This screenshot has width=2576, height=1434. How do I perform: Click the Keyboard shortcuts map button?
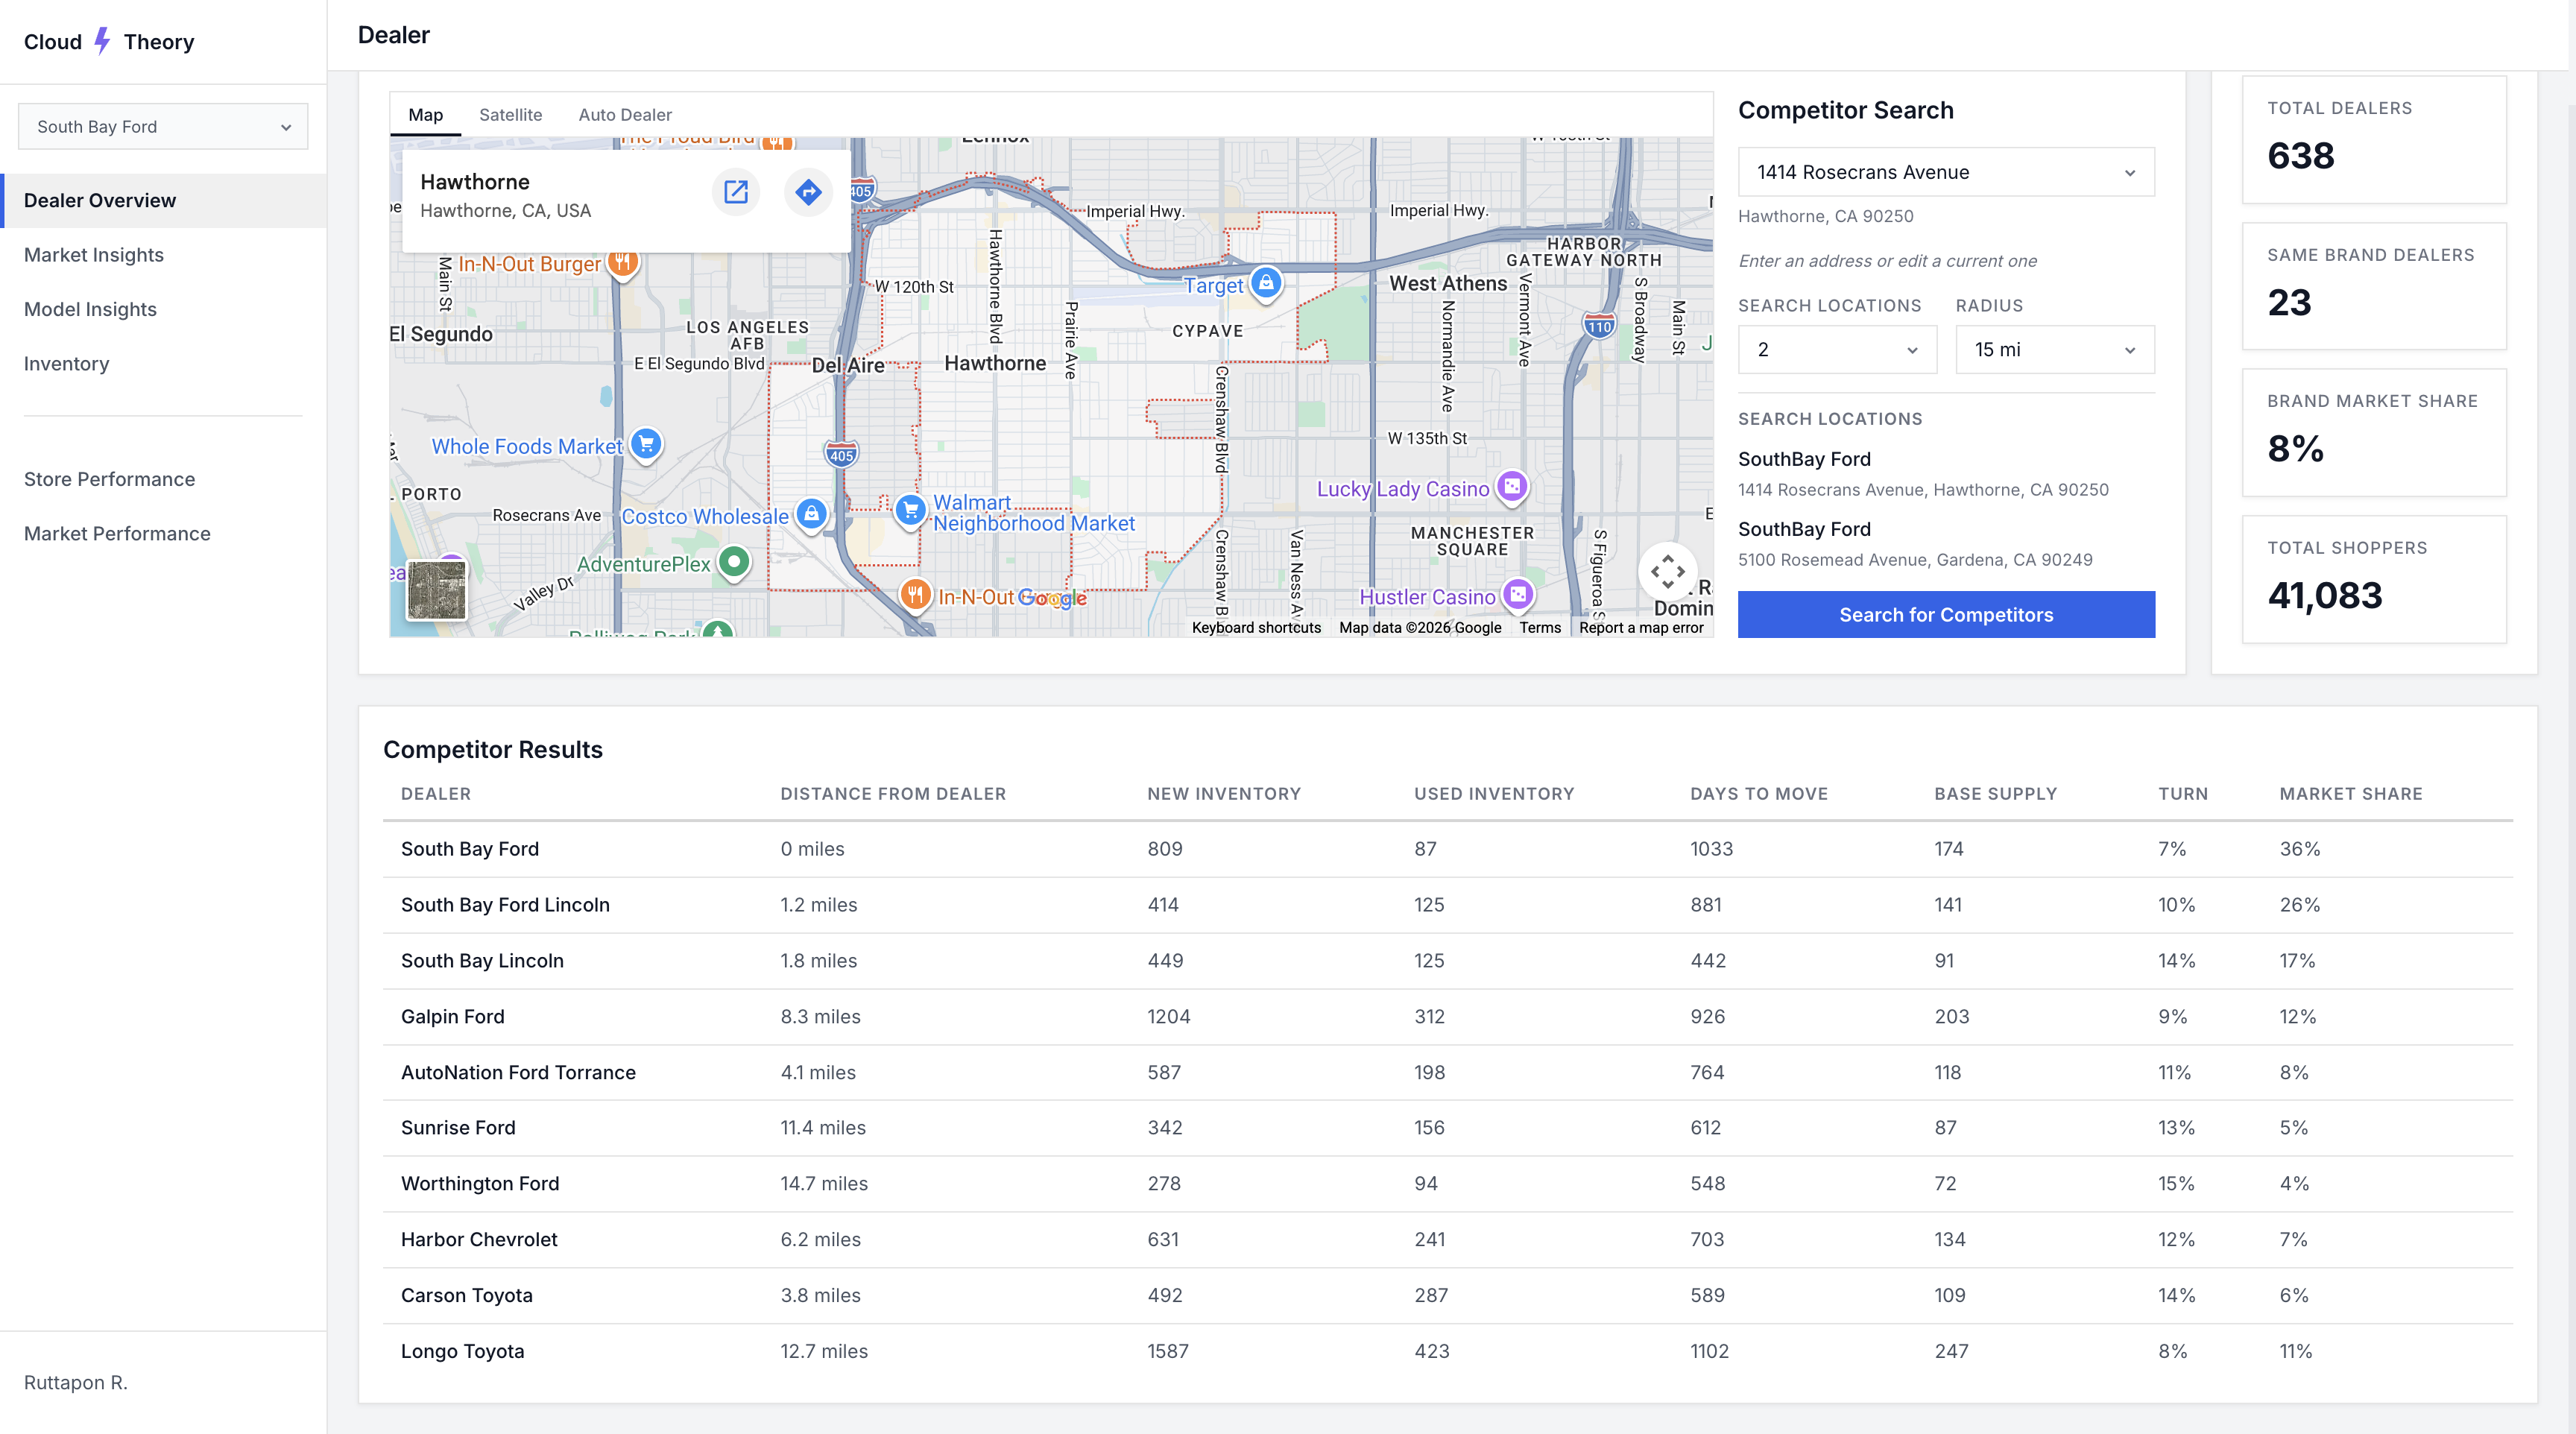(x=1256, y=627)
